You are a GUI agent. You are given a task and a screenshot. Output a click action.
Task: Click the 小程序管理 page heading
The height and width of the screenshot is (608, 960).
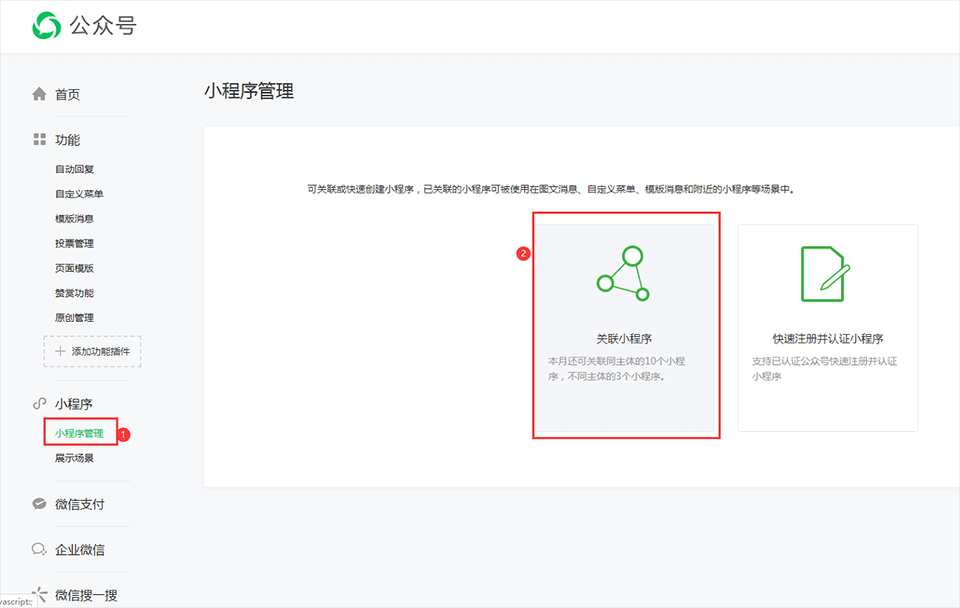[249, 91]
